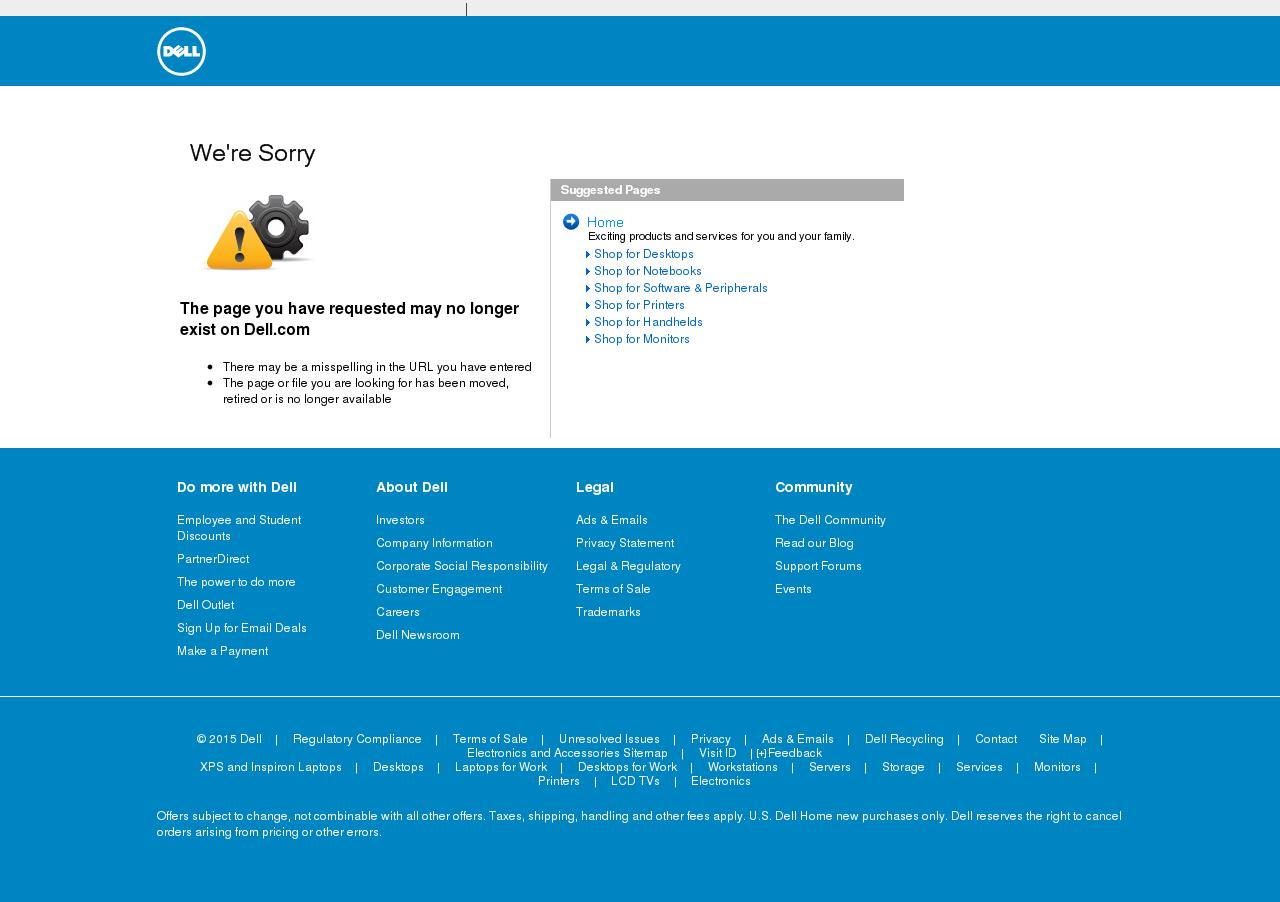Open Corporate Social Responsibility link

(x=462, y=566)
